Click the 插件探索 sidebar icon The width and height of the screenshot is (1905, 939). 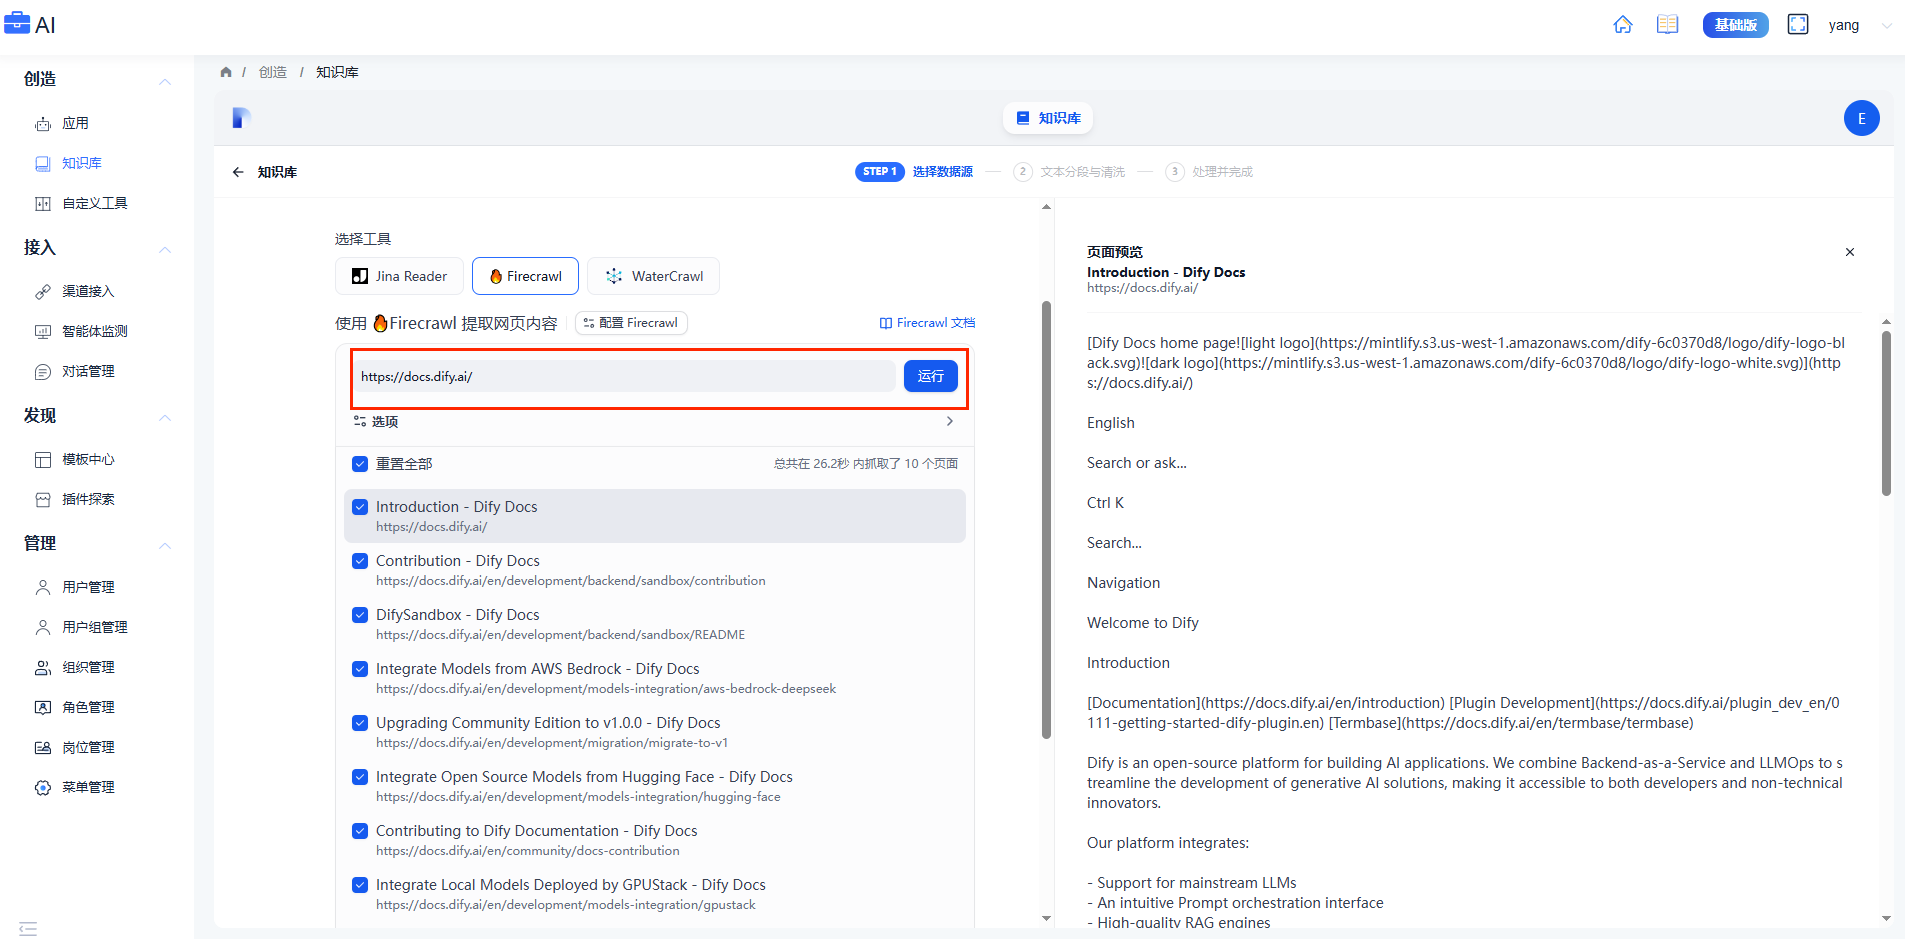pos(43,499)
